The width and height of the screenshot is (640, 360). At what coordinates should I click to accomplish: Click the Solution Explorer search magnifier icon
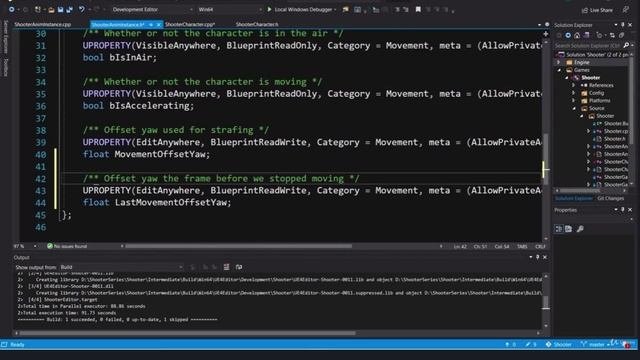click(x=626, y=45)
